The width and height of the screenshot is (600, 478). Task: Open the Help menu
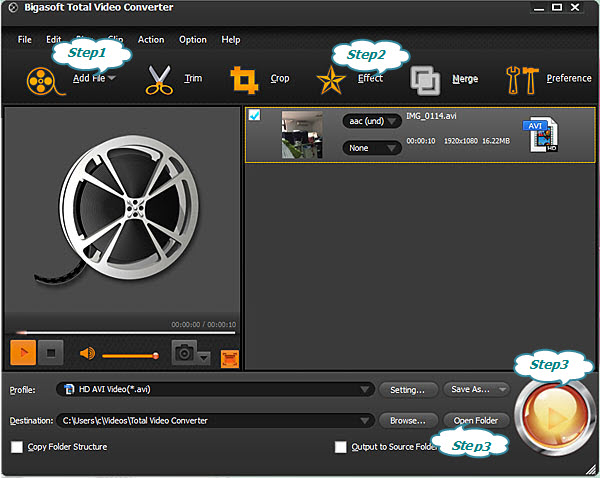(x=231, y=39)
